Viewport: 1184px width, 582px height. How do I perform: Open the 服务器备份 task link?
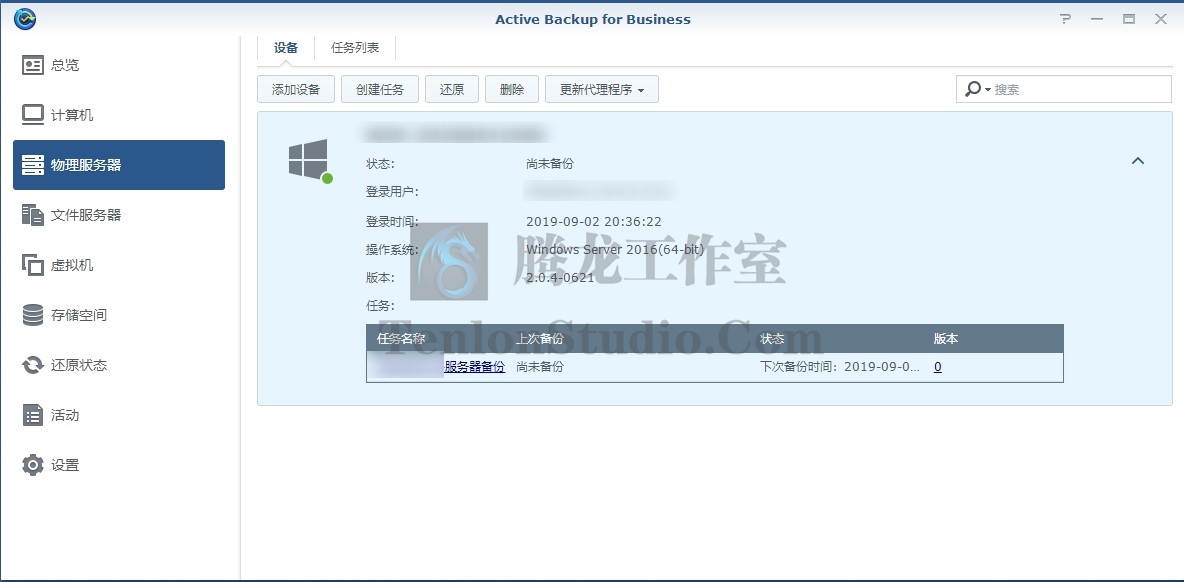474,368
